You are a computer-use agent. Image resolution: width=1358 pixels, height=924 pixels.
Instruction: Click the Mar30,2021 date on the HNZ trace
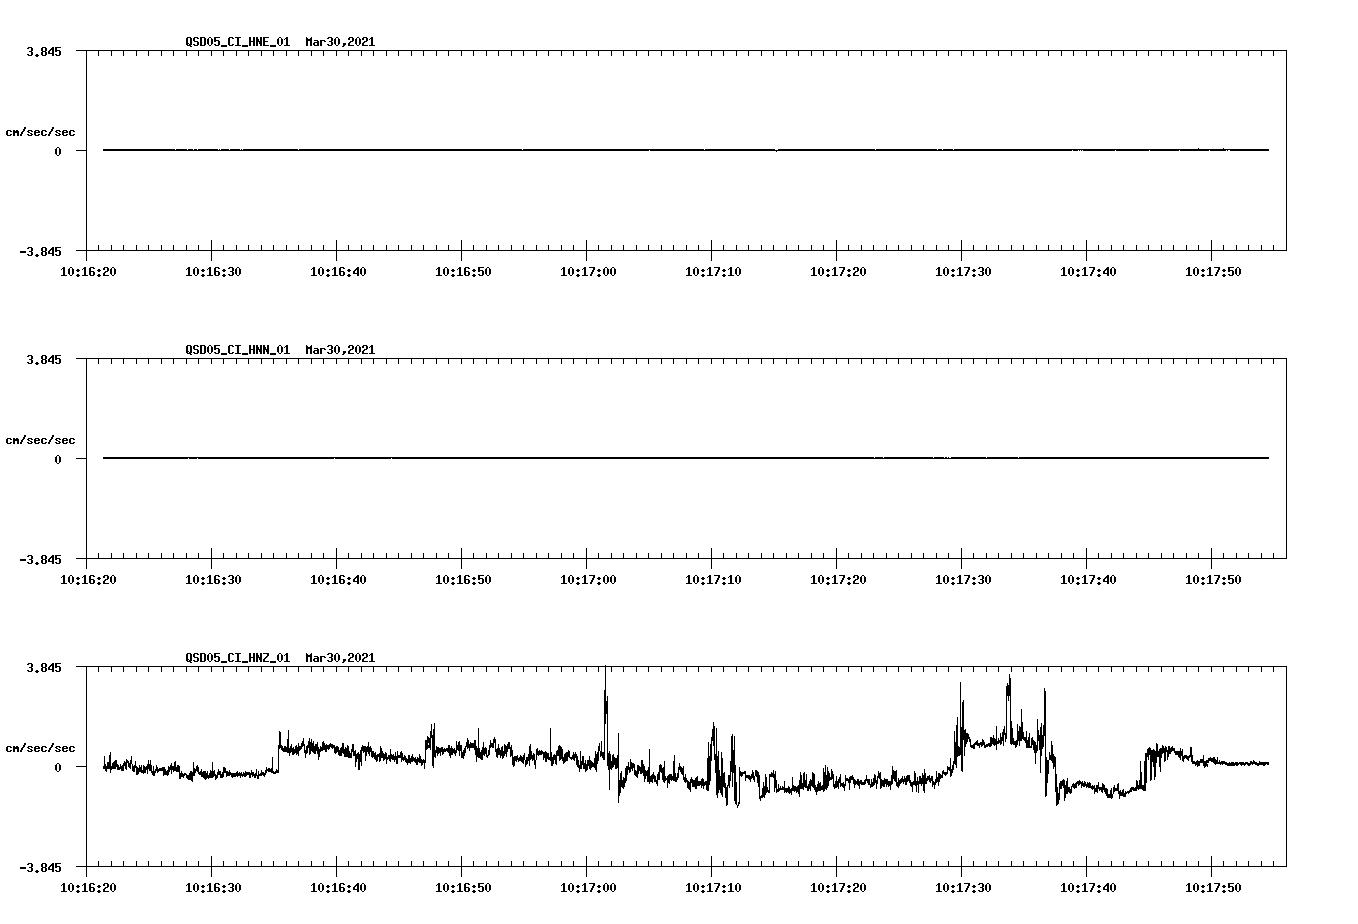(340, 659)
